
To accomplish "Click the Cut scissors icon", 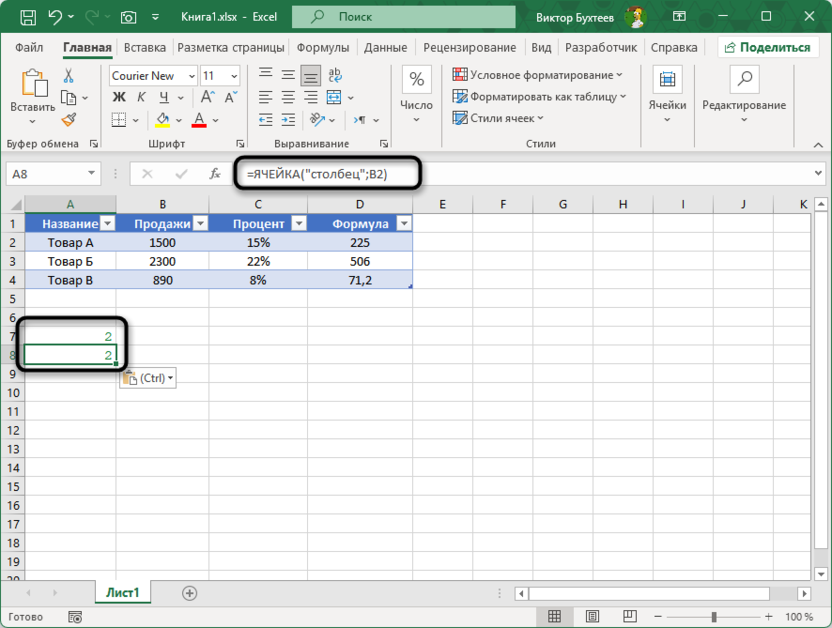I will tap(69, 76).
